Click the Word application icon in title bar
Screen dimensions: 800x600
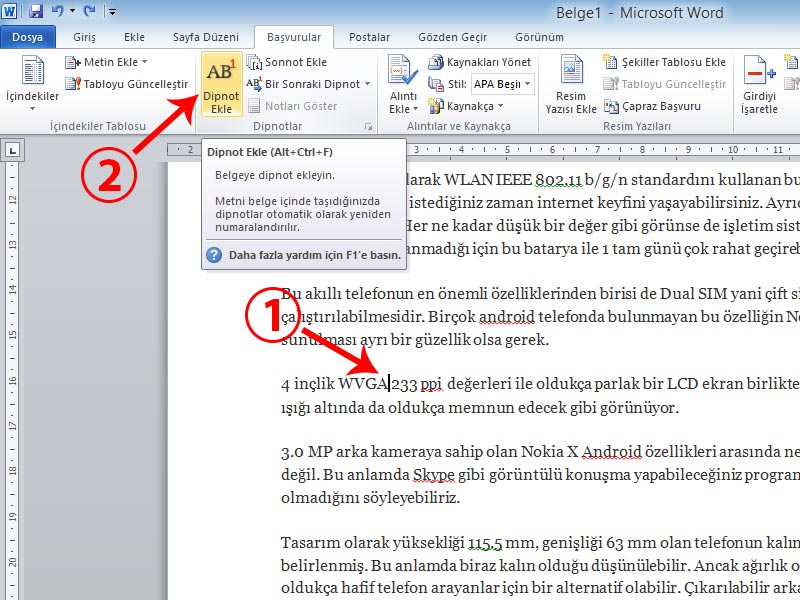[10, 11]
